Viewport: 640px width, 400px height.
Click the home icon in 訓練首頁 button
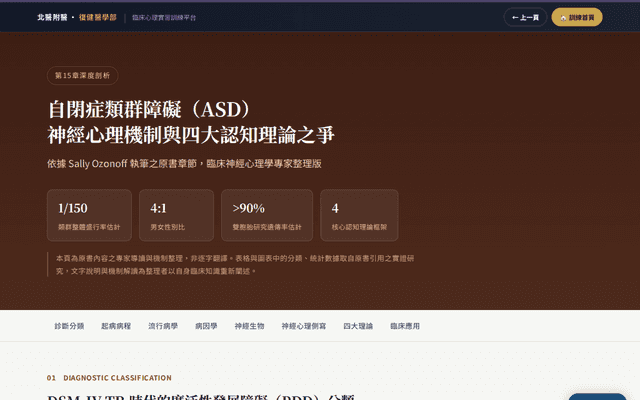tap(563, 18)
